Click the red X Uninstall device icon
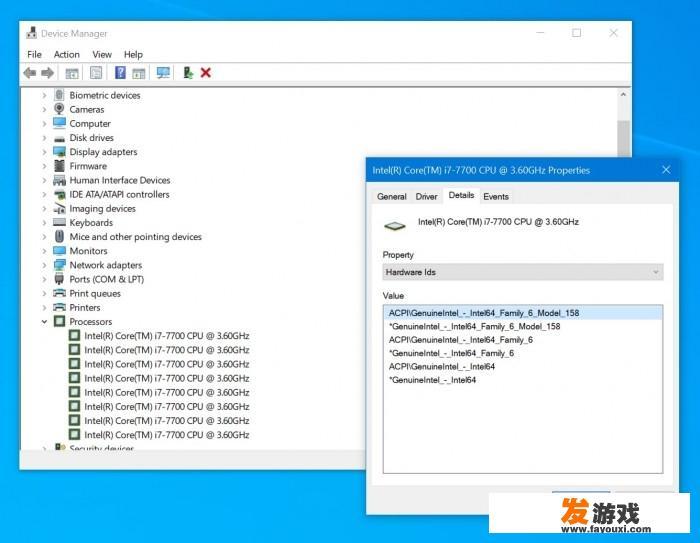700x543 pixels. (206, 72)
